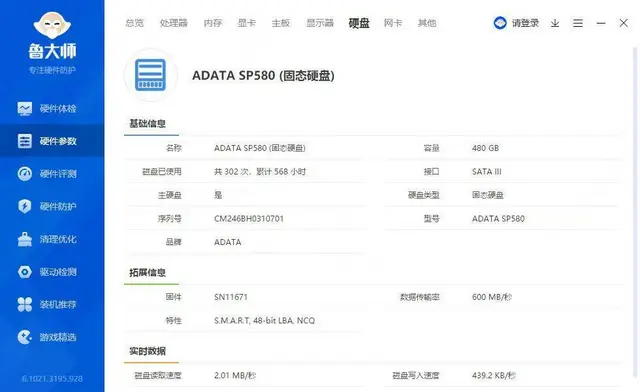The height and width of the screenshot is (392, 640).
Task: Switch to 其他 tab
Action: pos(427,23)
